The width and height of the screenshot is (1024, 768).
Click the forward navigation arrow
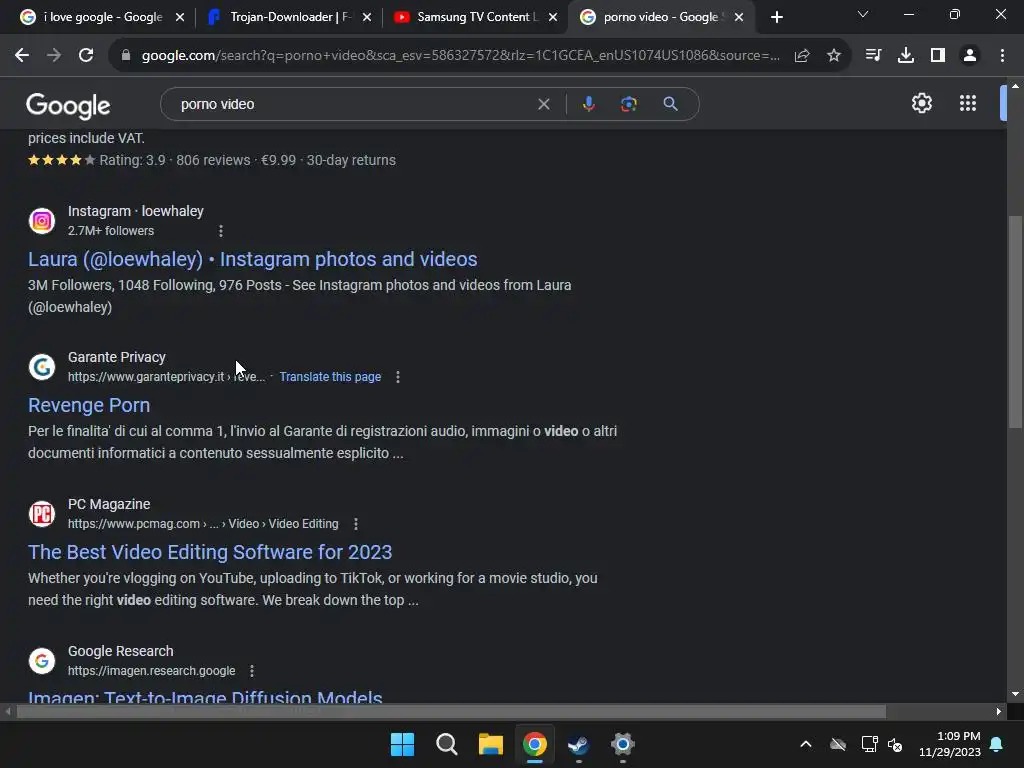click(54, 56)
